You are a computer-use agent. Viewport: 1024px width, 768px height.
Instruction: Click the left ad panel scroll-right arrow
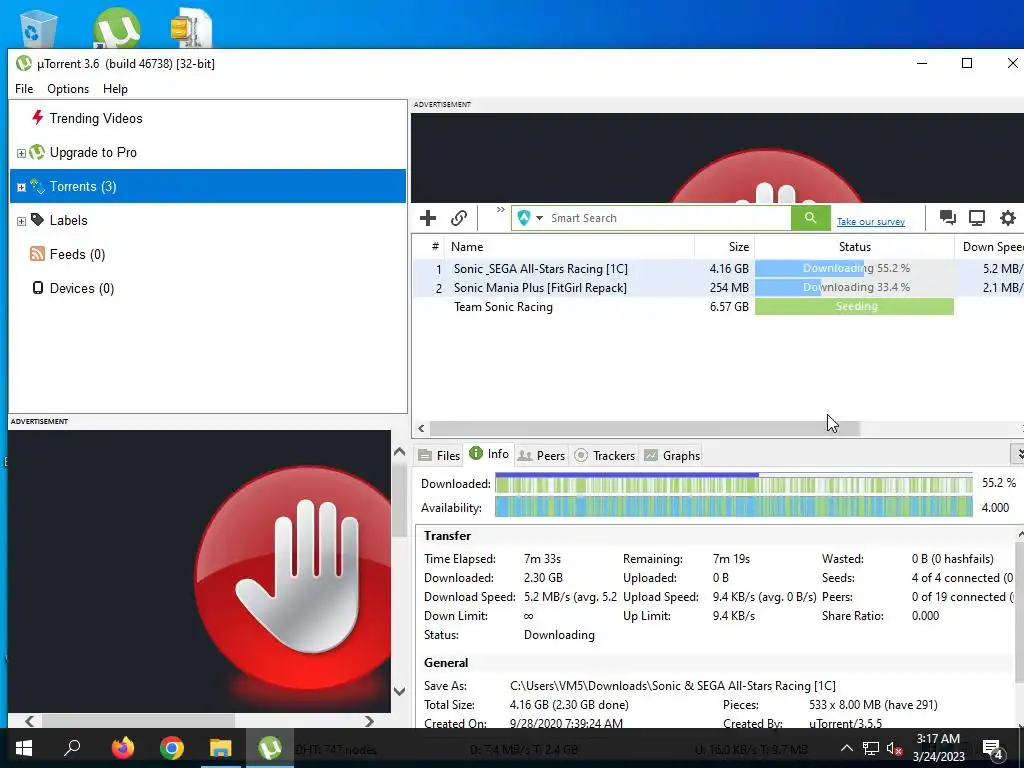[369, 721]
